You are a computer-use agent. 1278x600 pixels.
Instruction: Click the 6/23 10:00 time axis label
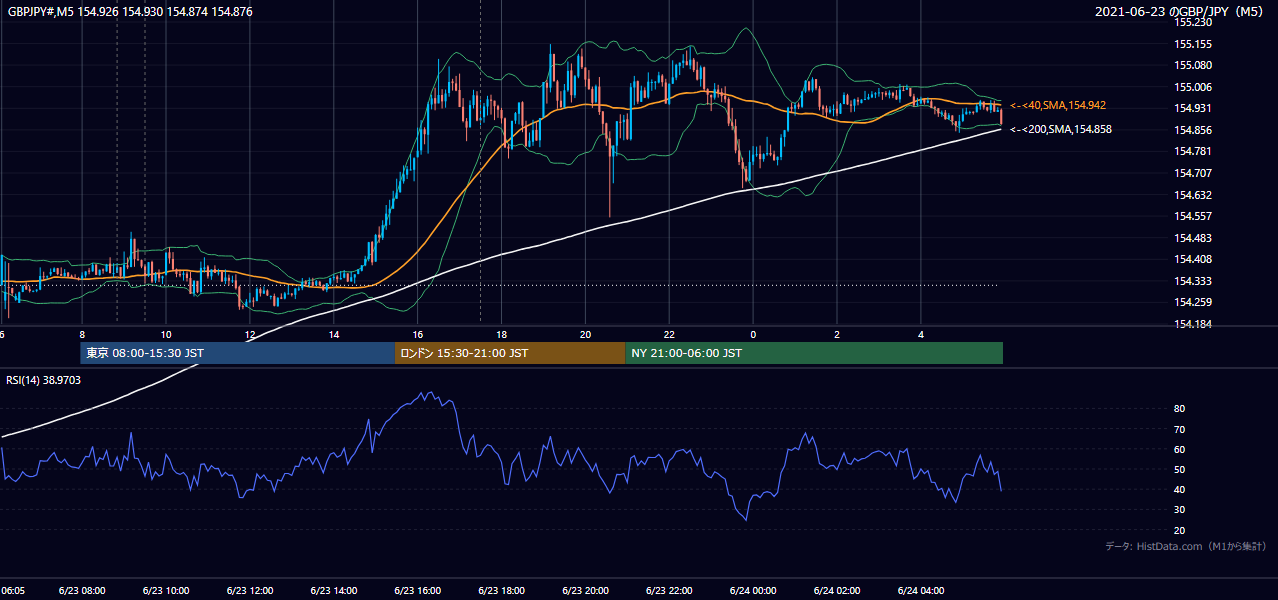pyautogui.click(x=166, y=591)
